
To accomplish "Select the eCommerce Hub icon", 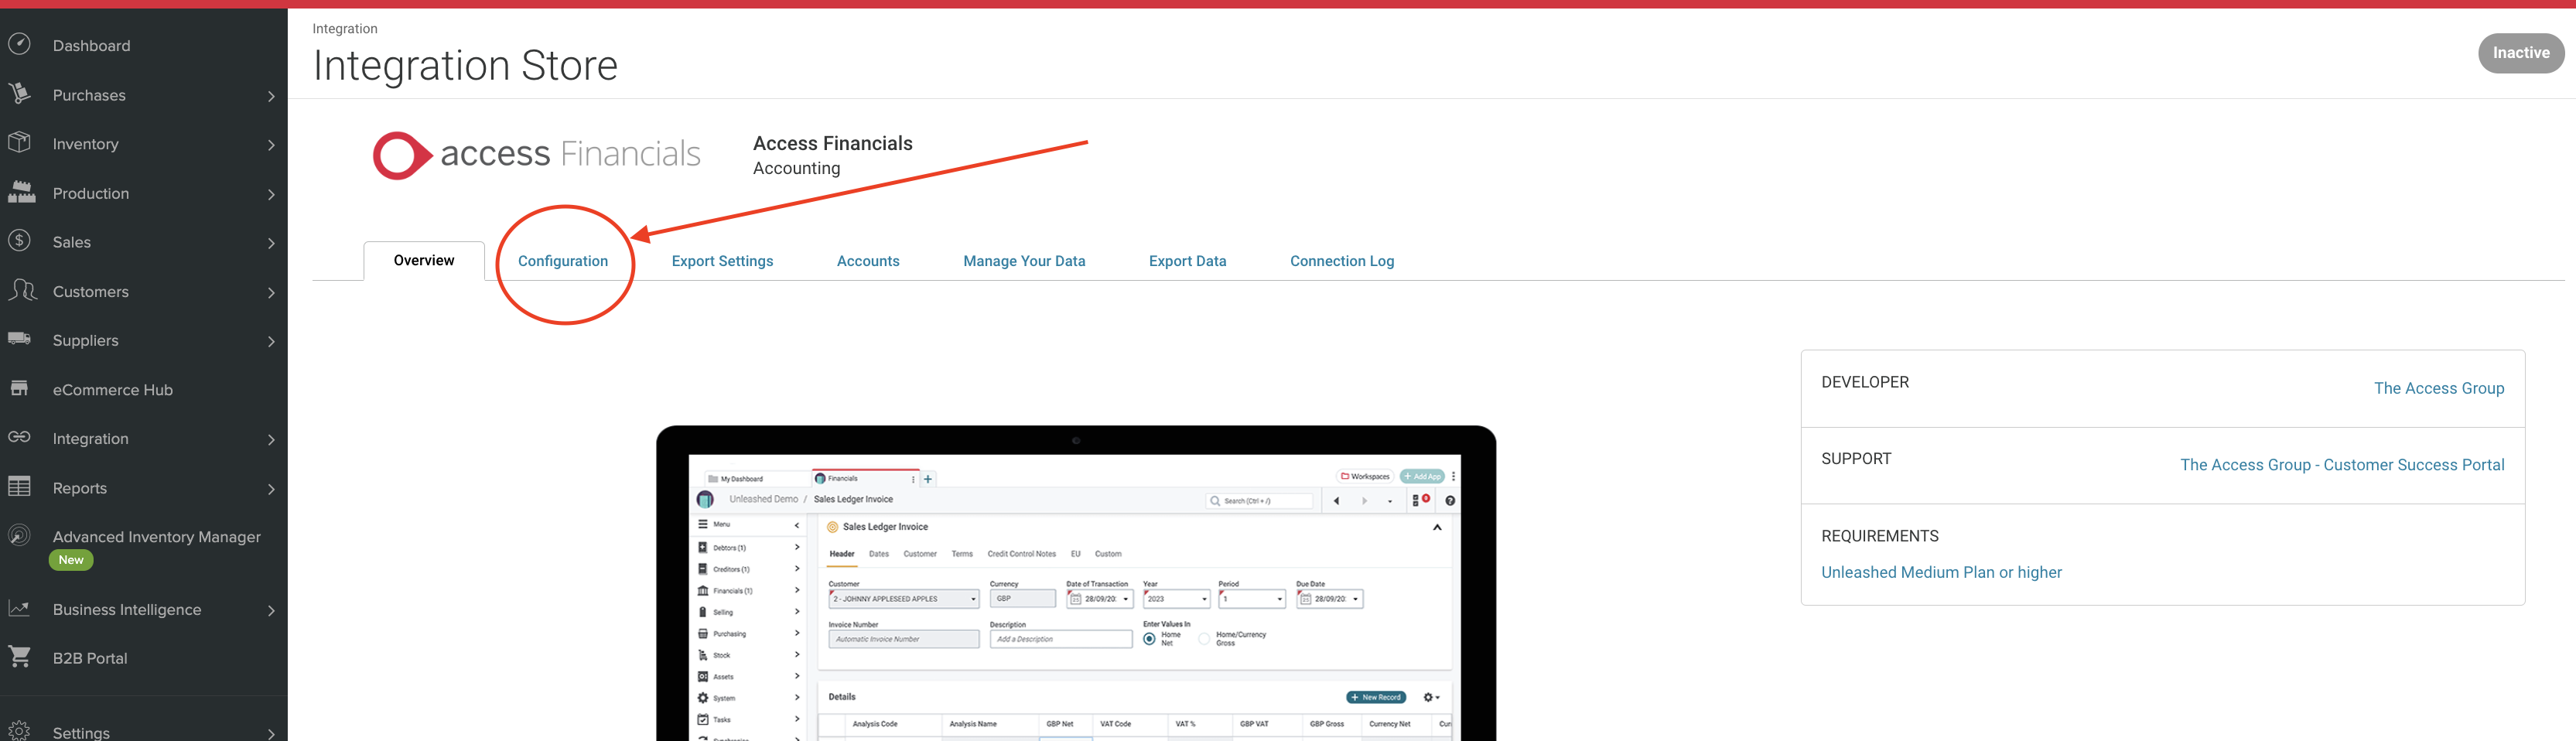I will pyautogui.click(x=20, y=389).
